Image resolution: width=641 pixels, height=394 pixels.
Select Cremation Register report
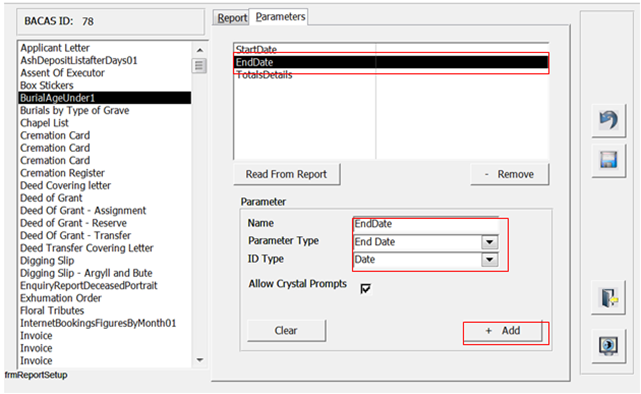tap(105, 173)
